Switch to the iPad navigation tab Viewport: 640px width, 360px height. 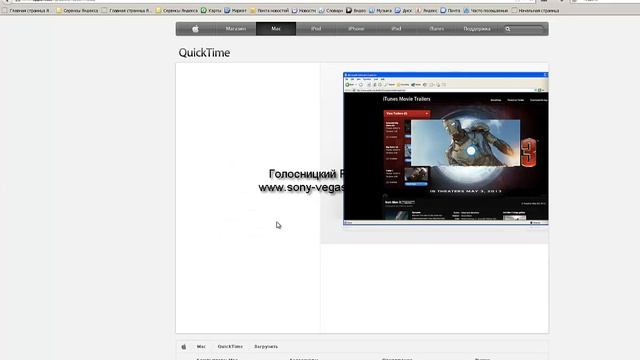pos(396,29)
